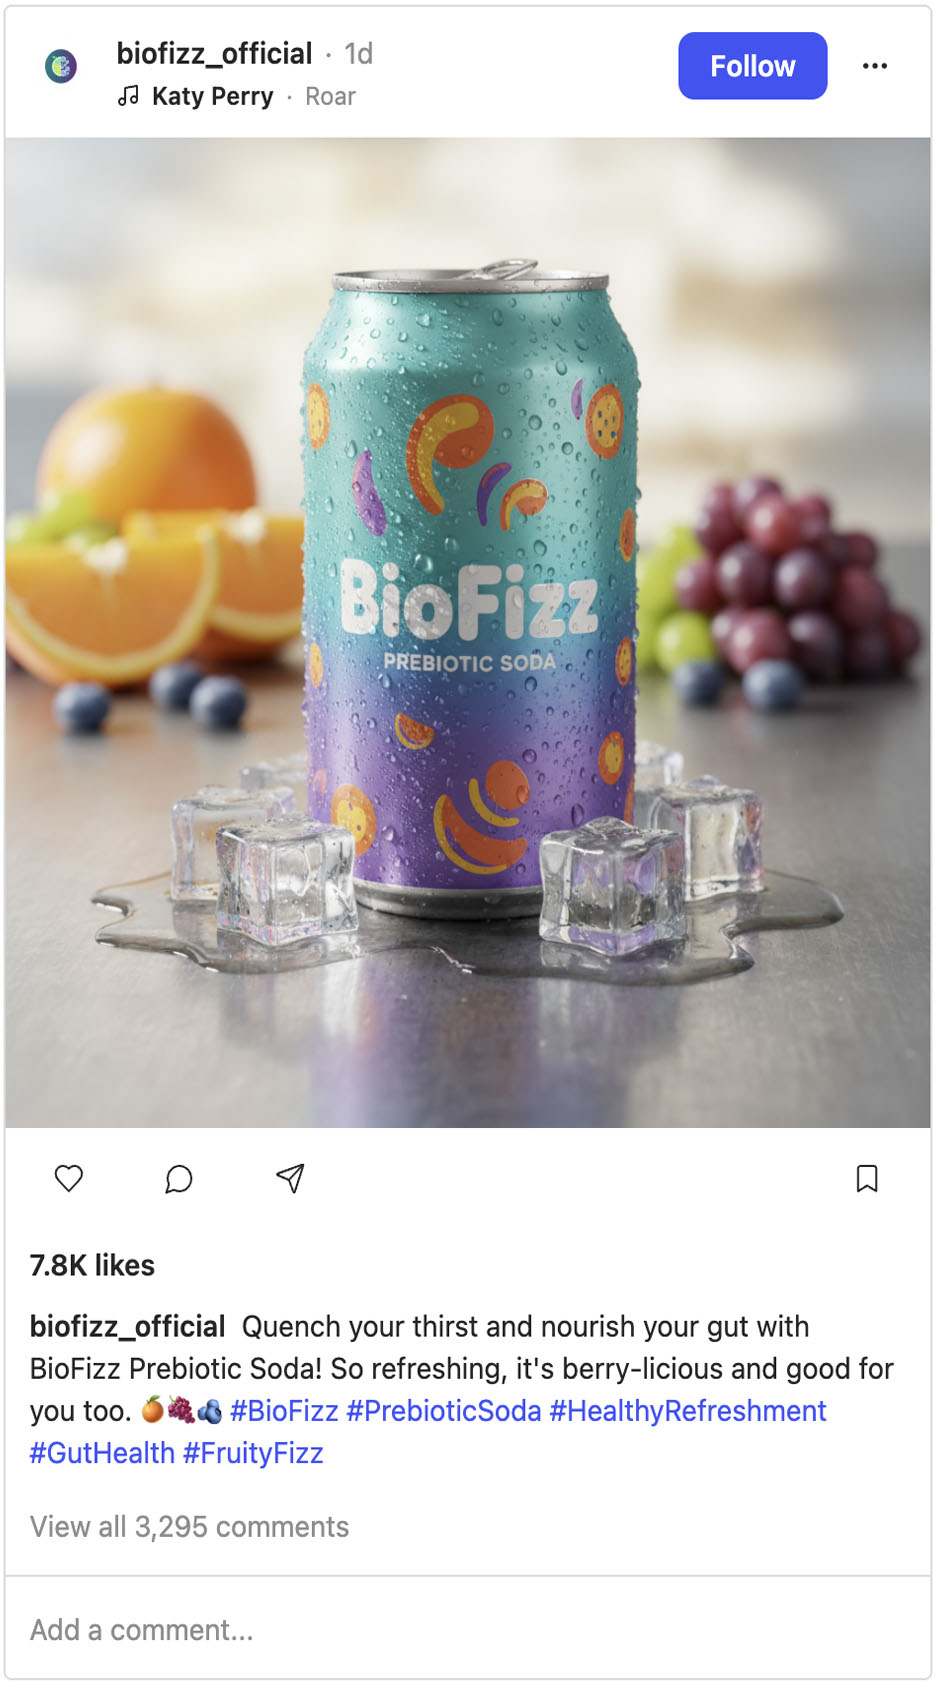
Task: Open the #BioFizz hashtag
Action: (x=284, y=1411)
